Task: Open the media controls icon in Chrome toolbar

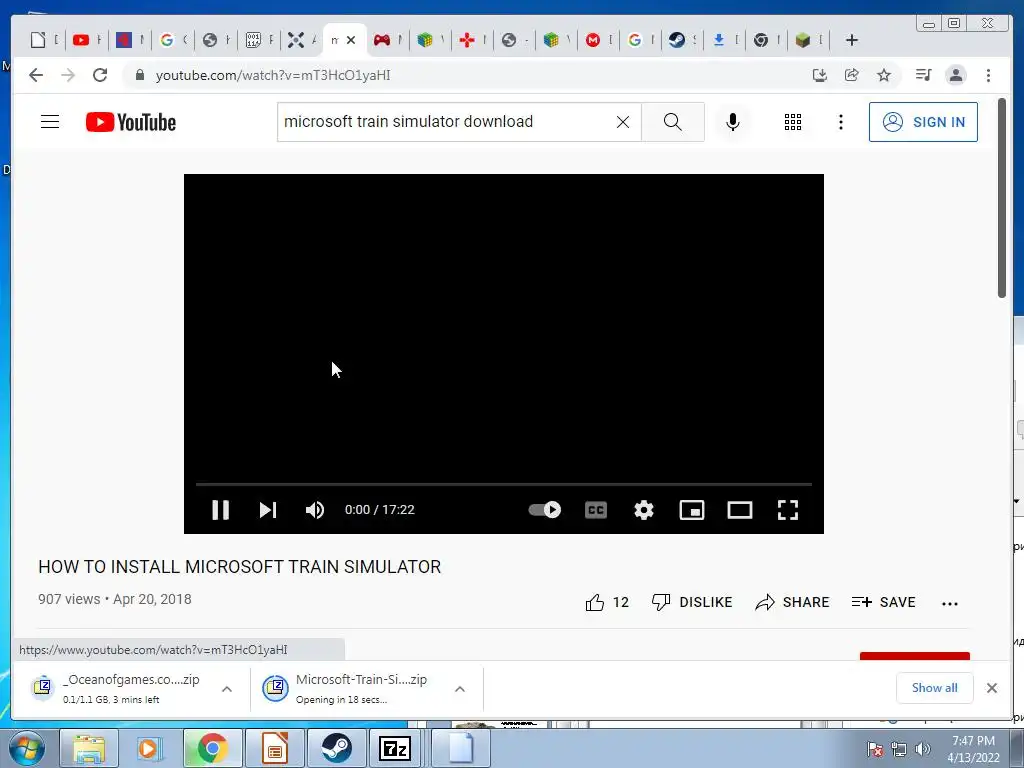Action: (x=923, y=75)
